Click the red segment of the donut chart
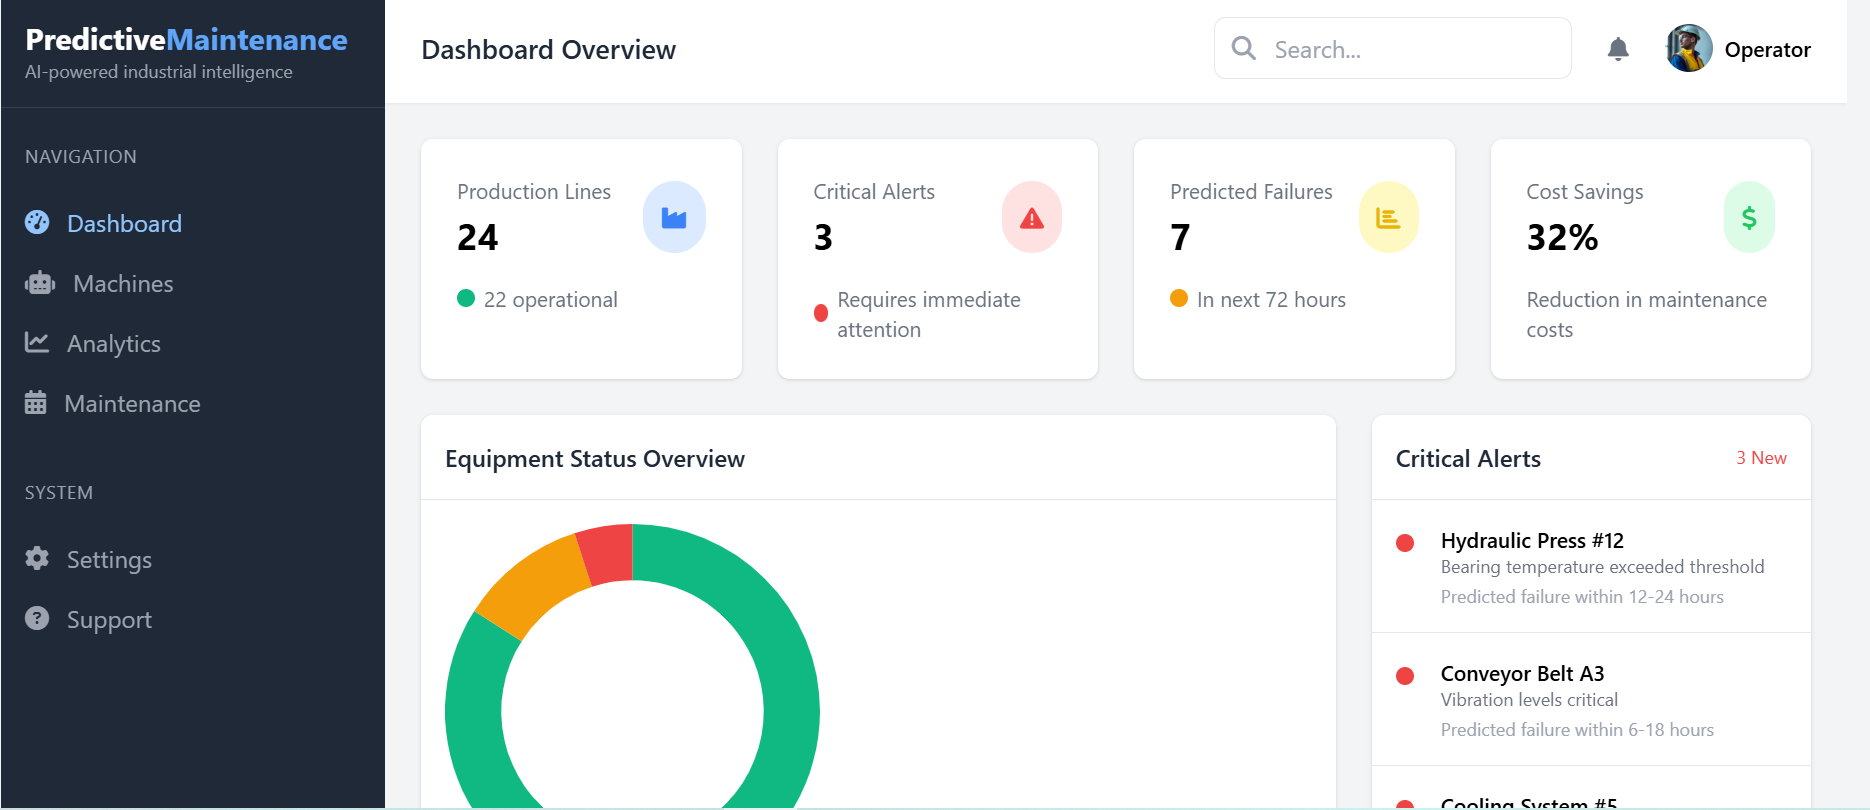This screenshot has height=810, width=1870. pyautogui.click(x=607, y=553)
